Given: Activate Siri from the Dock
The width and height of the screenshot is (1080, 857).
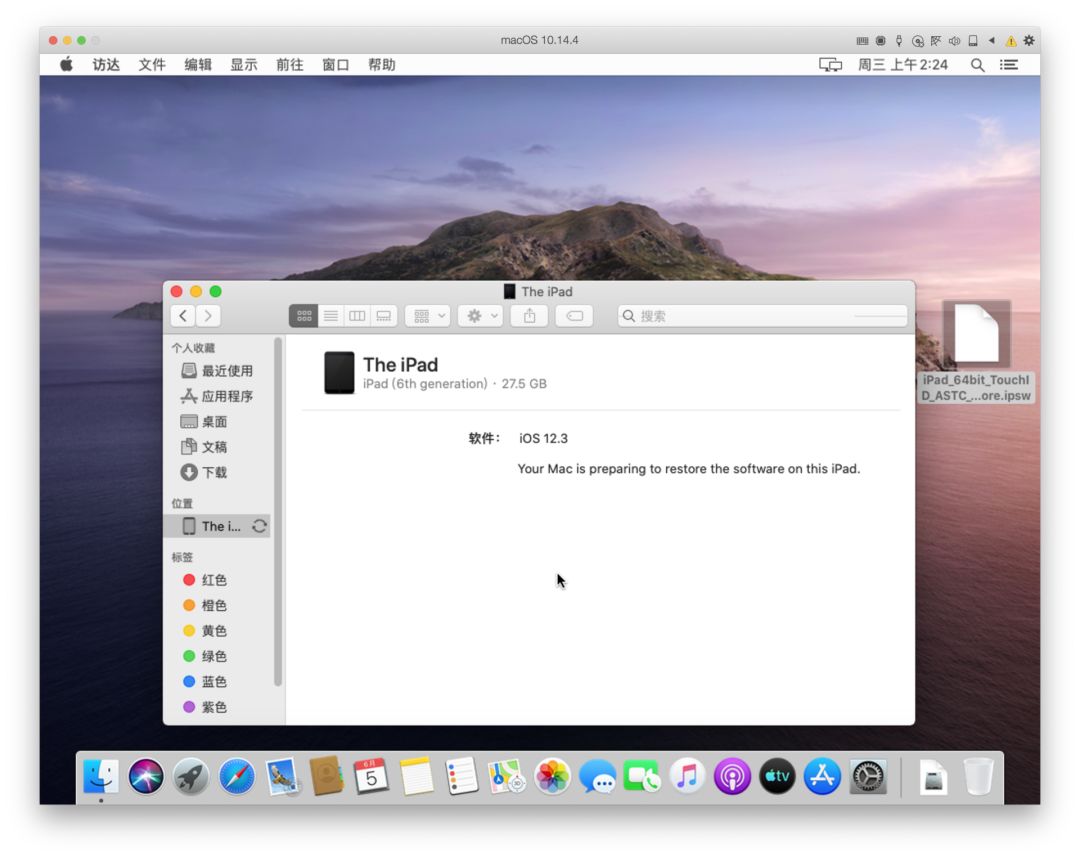Looking at the screenshot, I should coord(145,776).
